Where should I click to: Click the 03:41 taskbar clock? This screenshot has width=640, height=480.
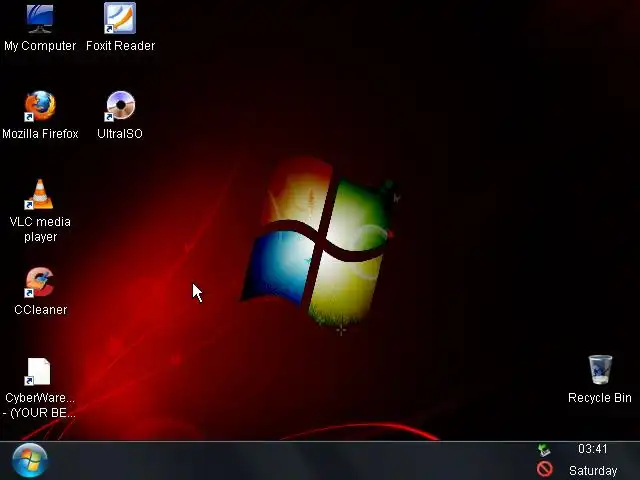pyautogui.click(x=593, y=449)
